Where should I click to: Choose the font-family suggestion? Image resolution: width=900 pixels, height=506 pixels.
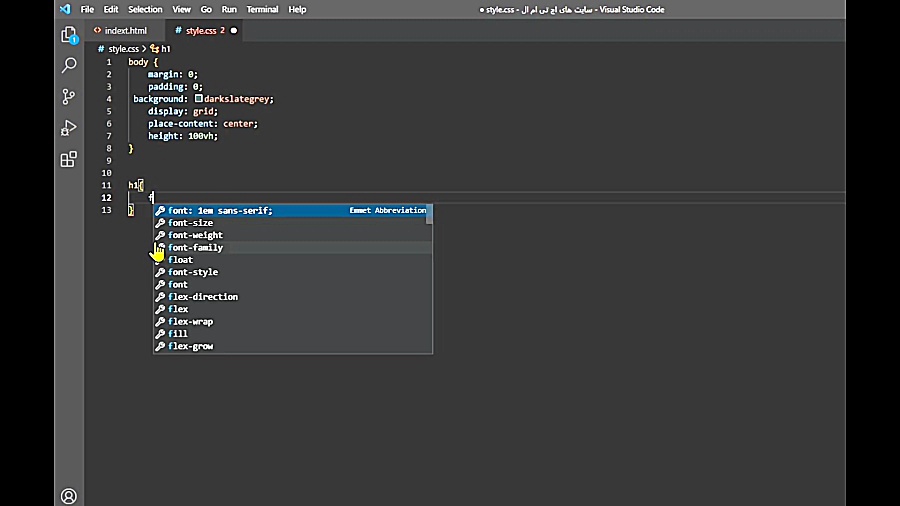point(293,247)
